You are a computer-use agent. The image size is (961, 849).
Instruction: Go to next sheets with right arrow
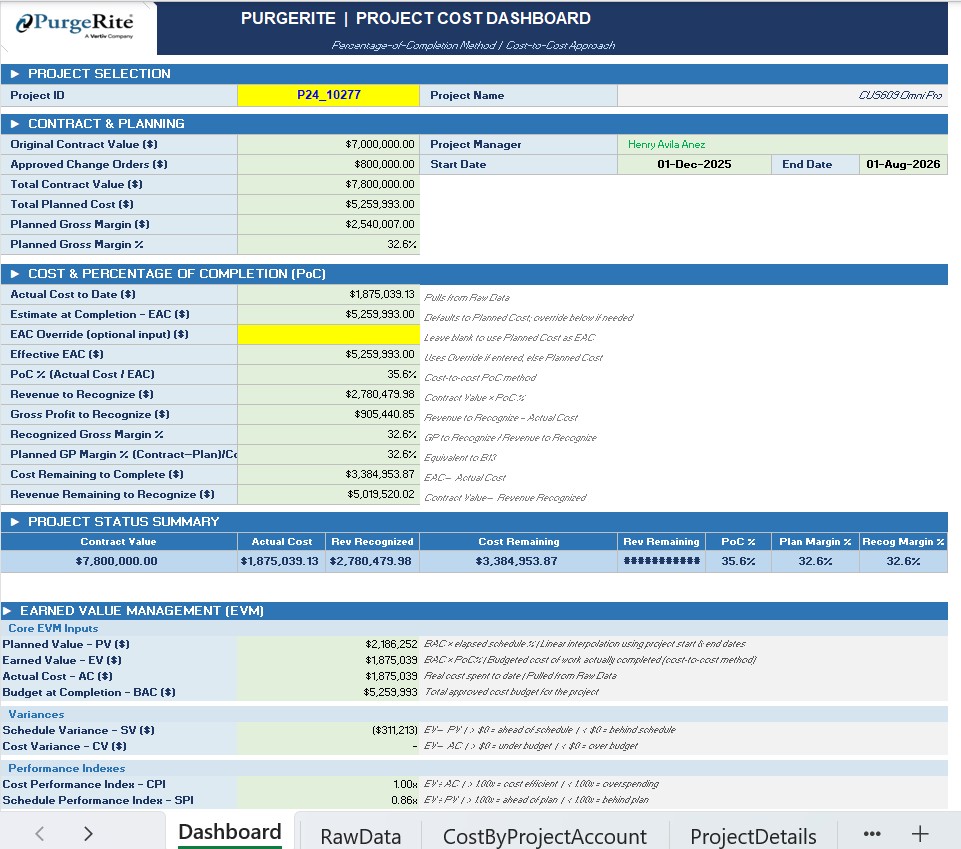click(88, 833)
